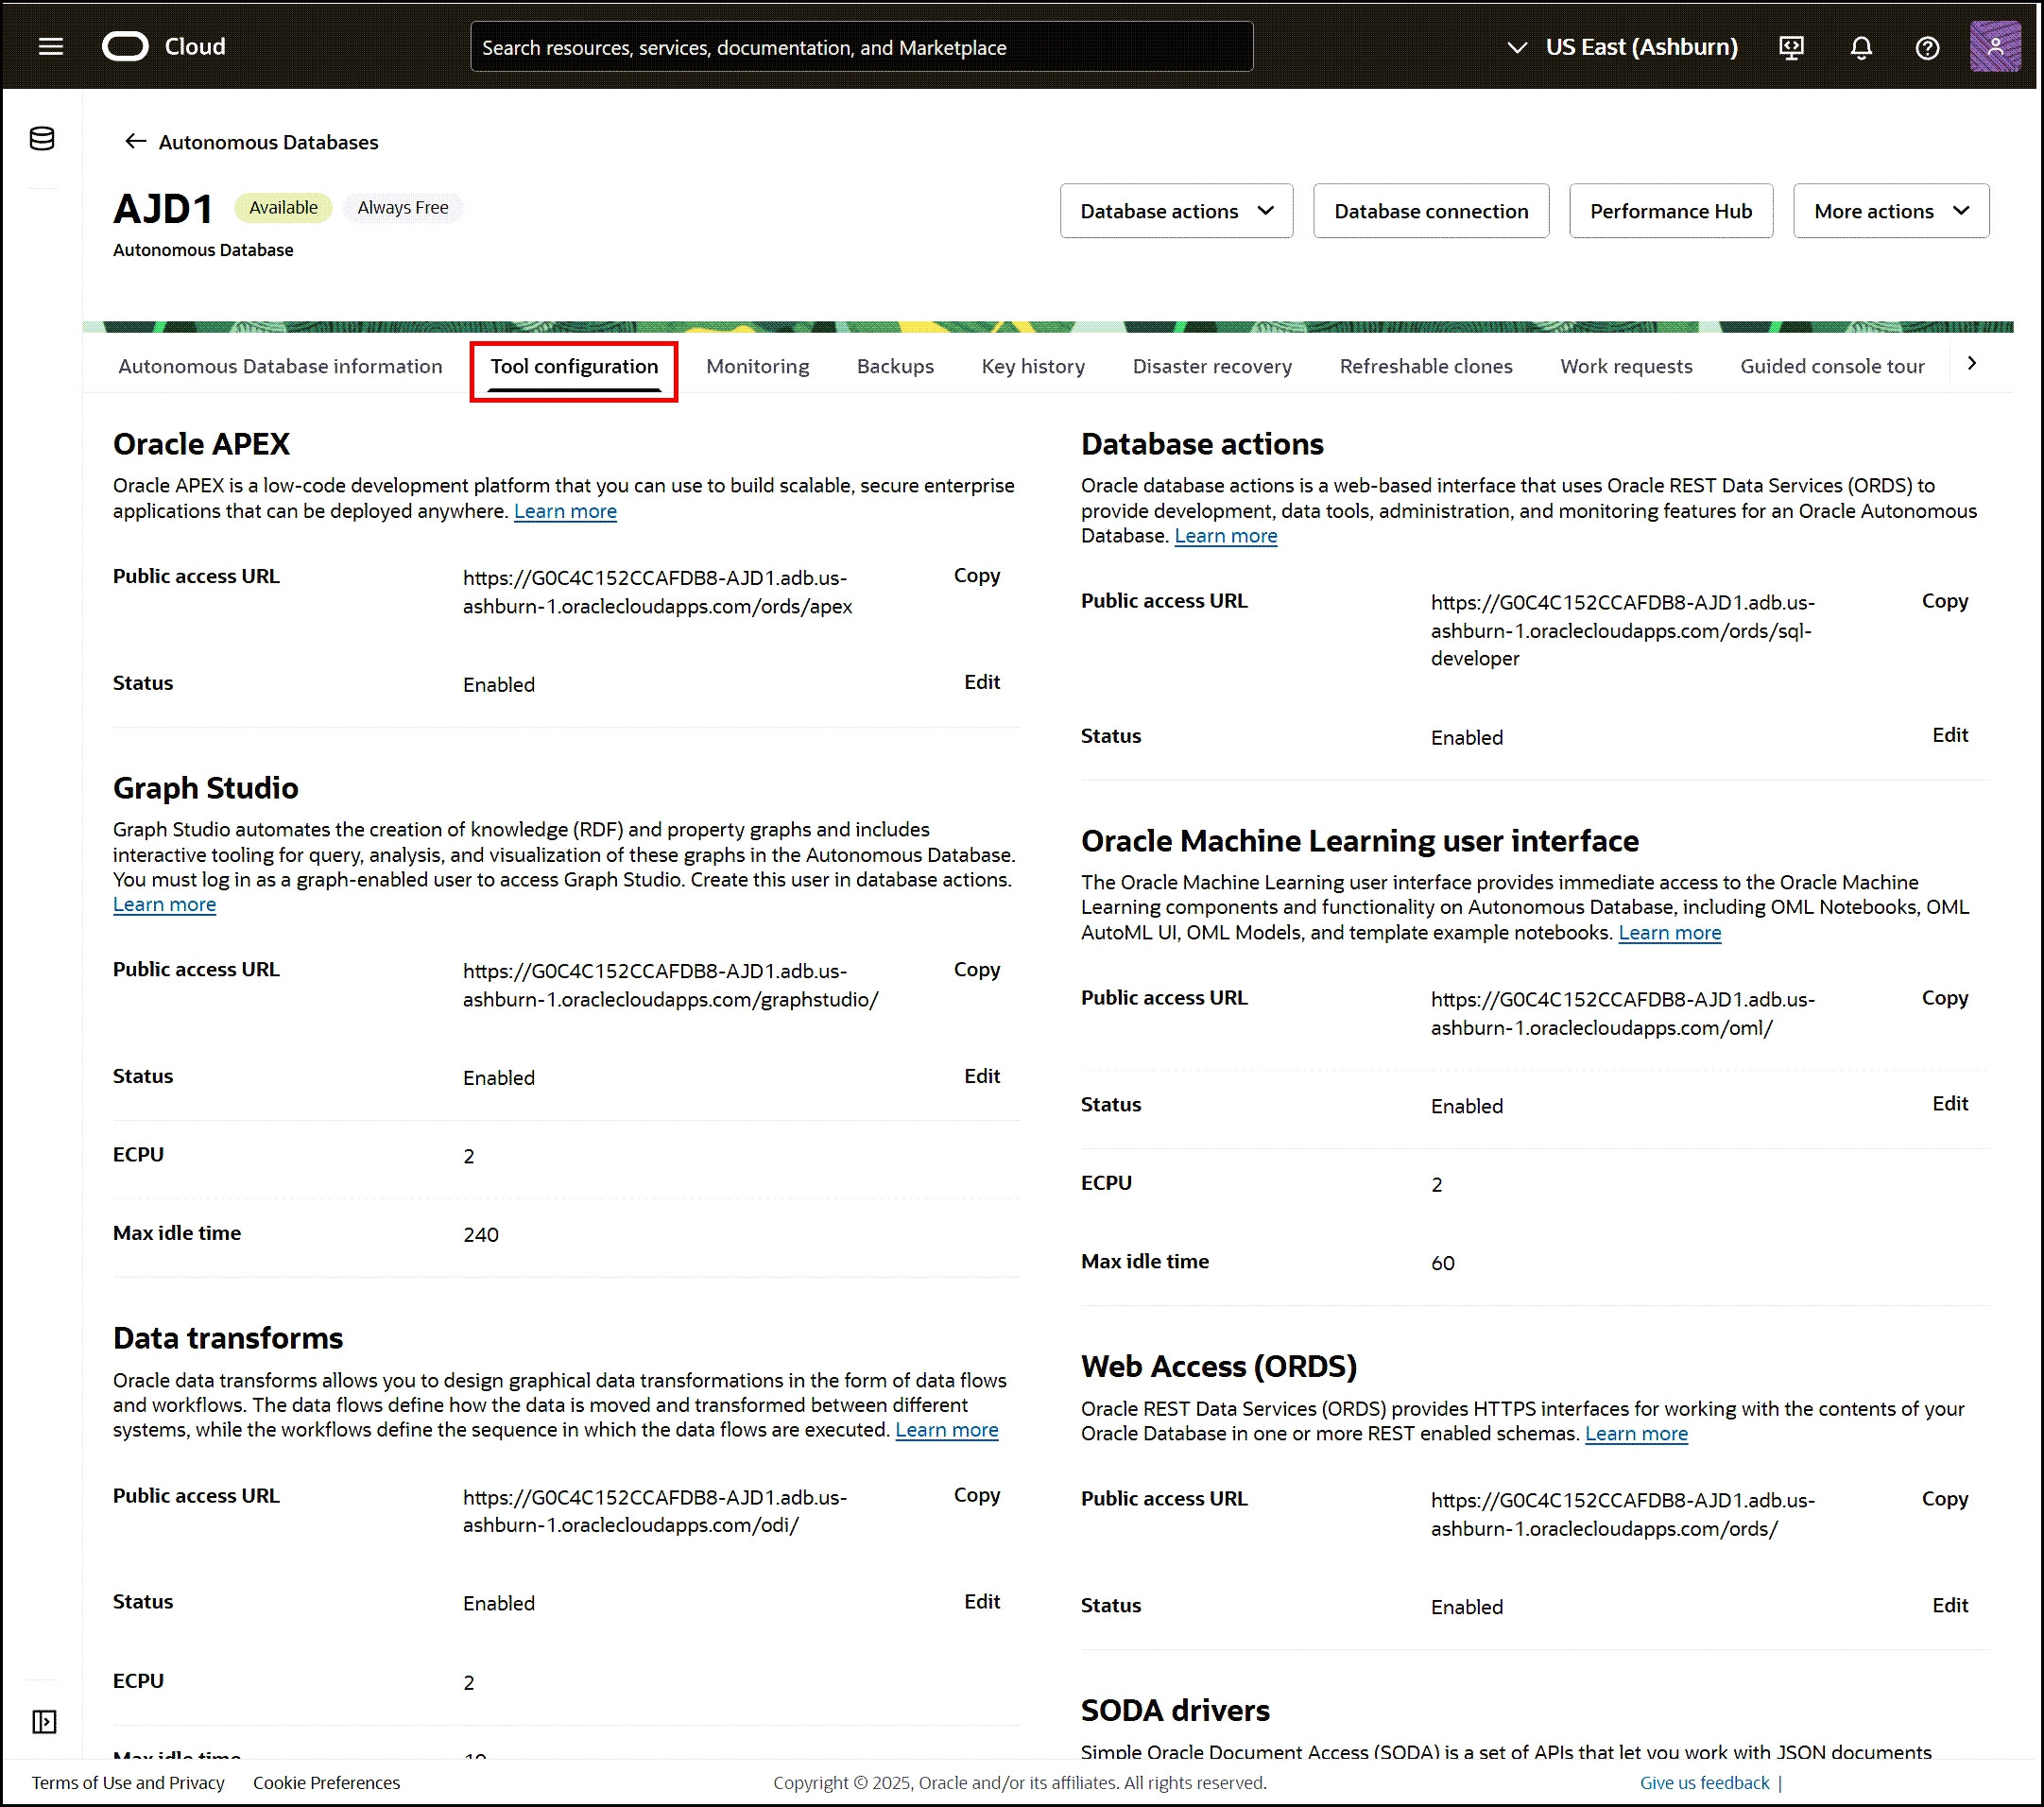Open Learn more under Database actions
Screen dimensions: 2044x1807
(1225, 536)
